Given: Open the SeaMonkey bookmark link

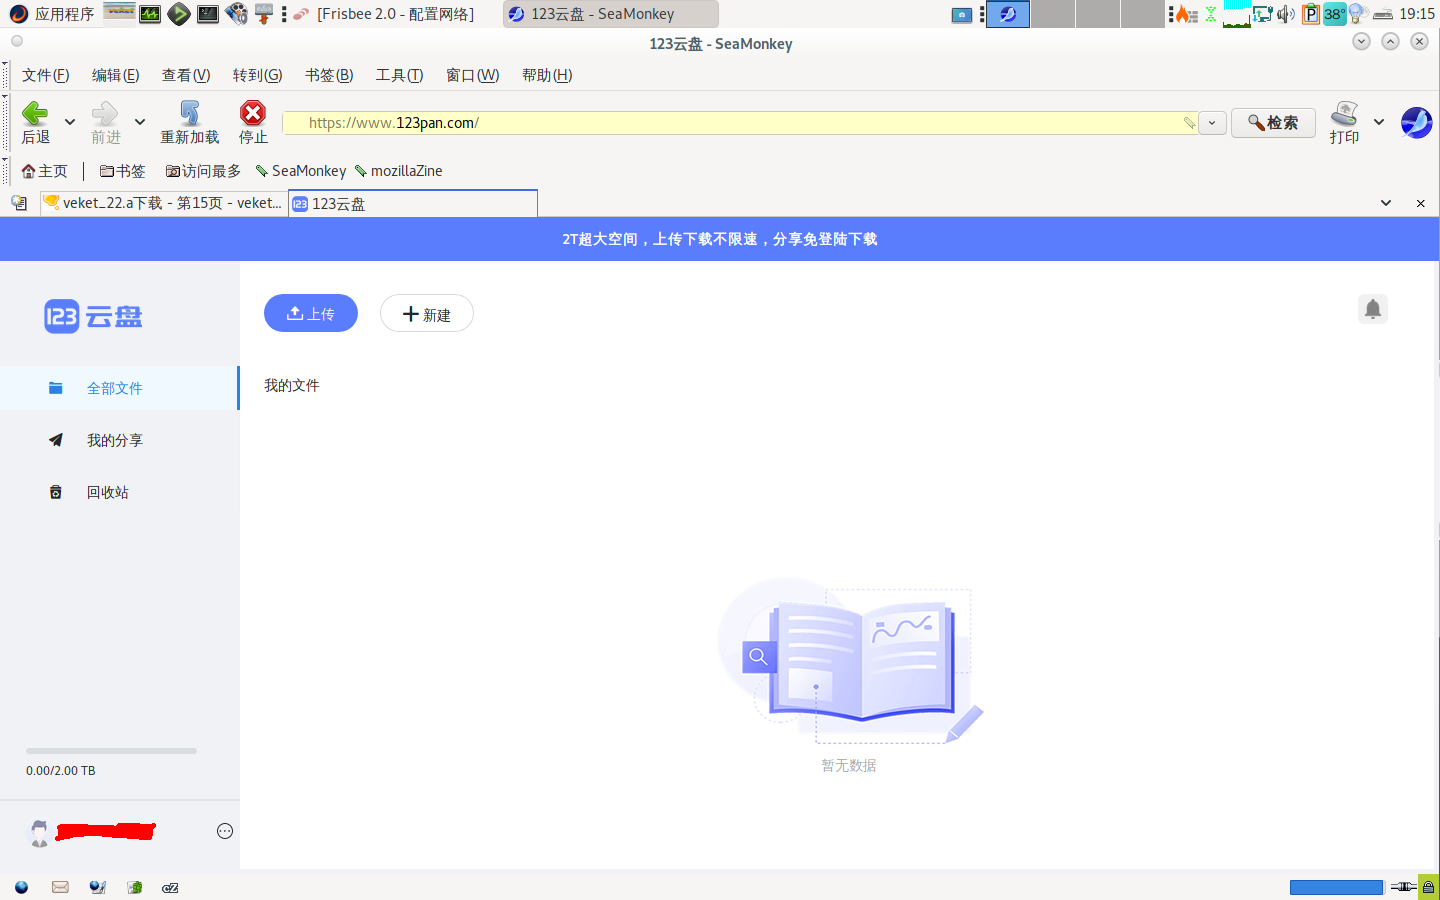Looking at the screenshot, I should (301, 171).
